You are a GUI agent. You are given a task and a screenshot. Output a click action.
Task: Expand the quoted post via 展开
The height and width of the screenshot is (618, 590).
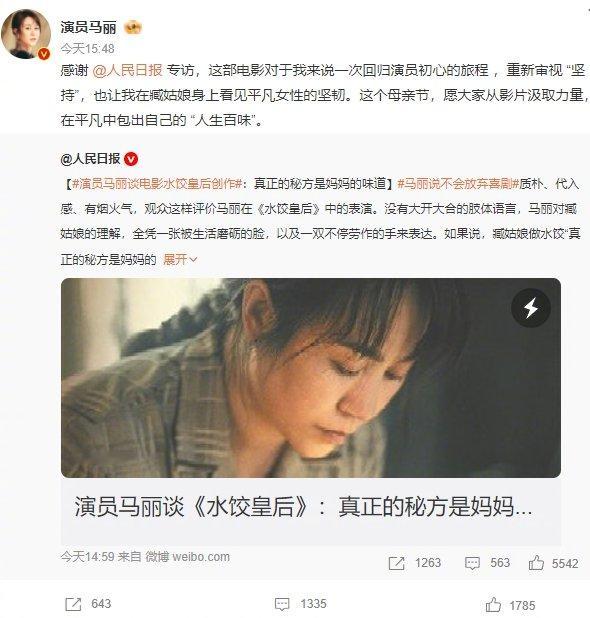[180, 259]
